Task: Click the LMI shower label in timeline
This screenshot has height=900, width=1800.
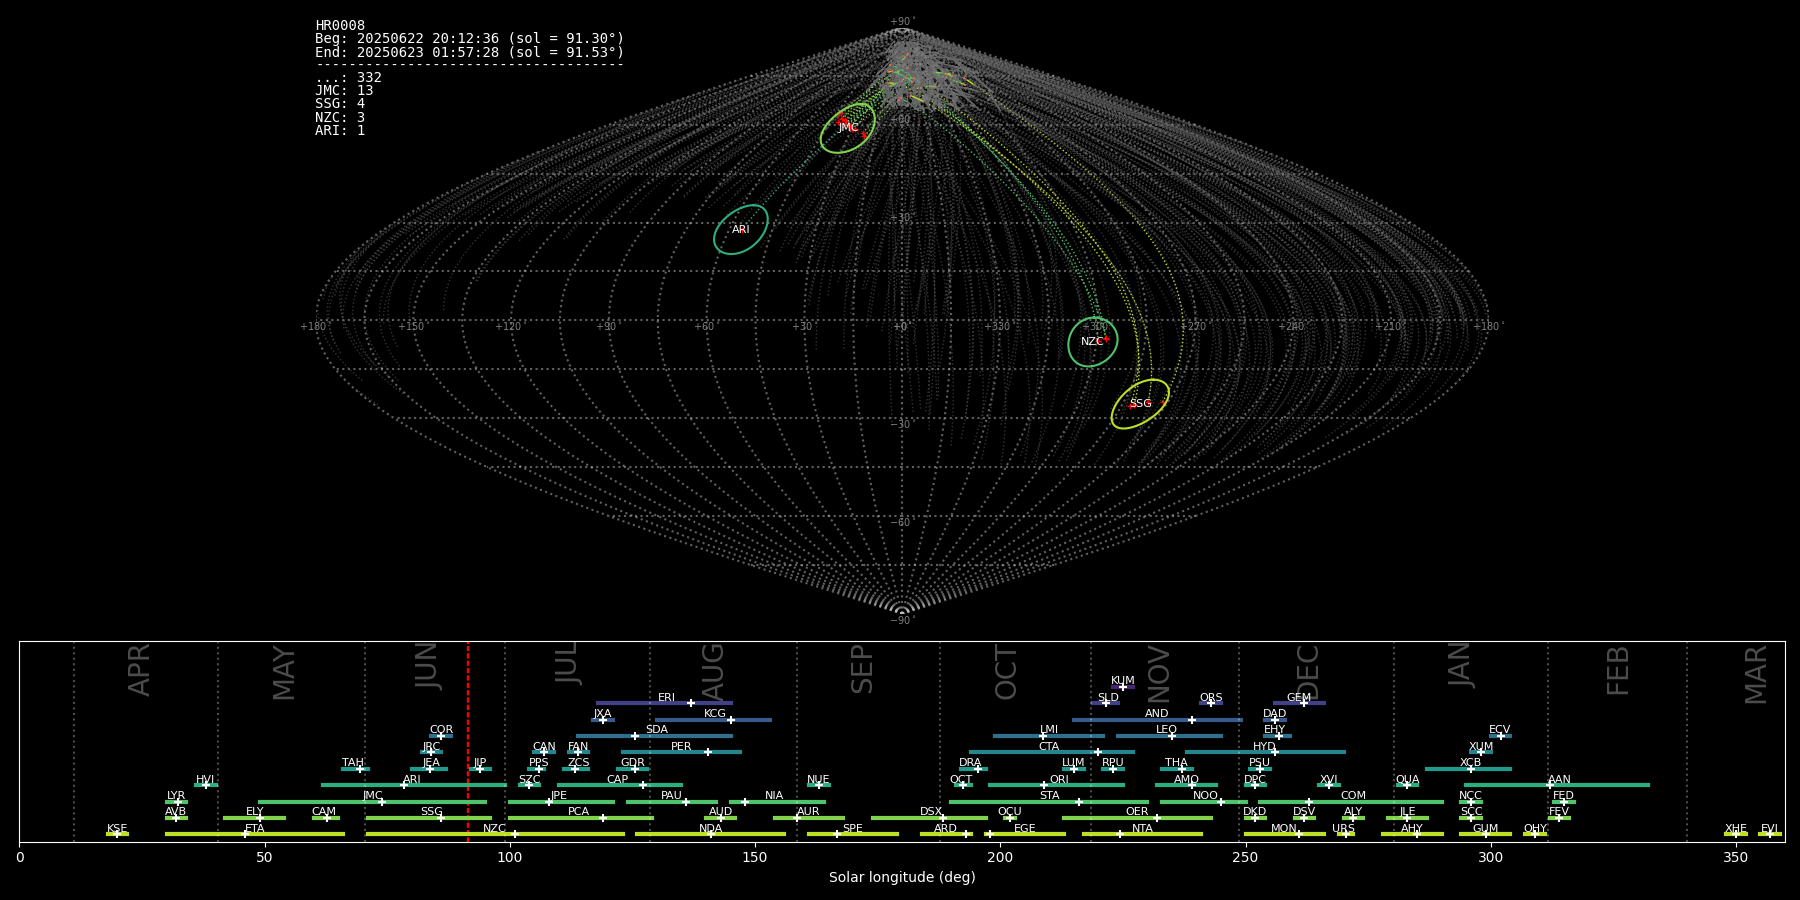Action: click(x=1048, y=730)
